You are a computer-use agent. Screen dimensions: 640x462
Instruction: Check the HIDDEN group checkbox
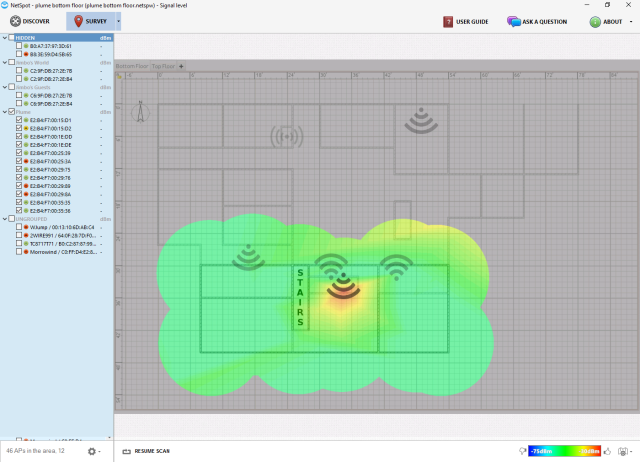pos(11,38)
